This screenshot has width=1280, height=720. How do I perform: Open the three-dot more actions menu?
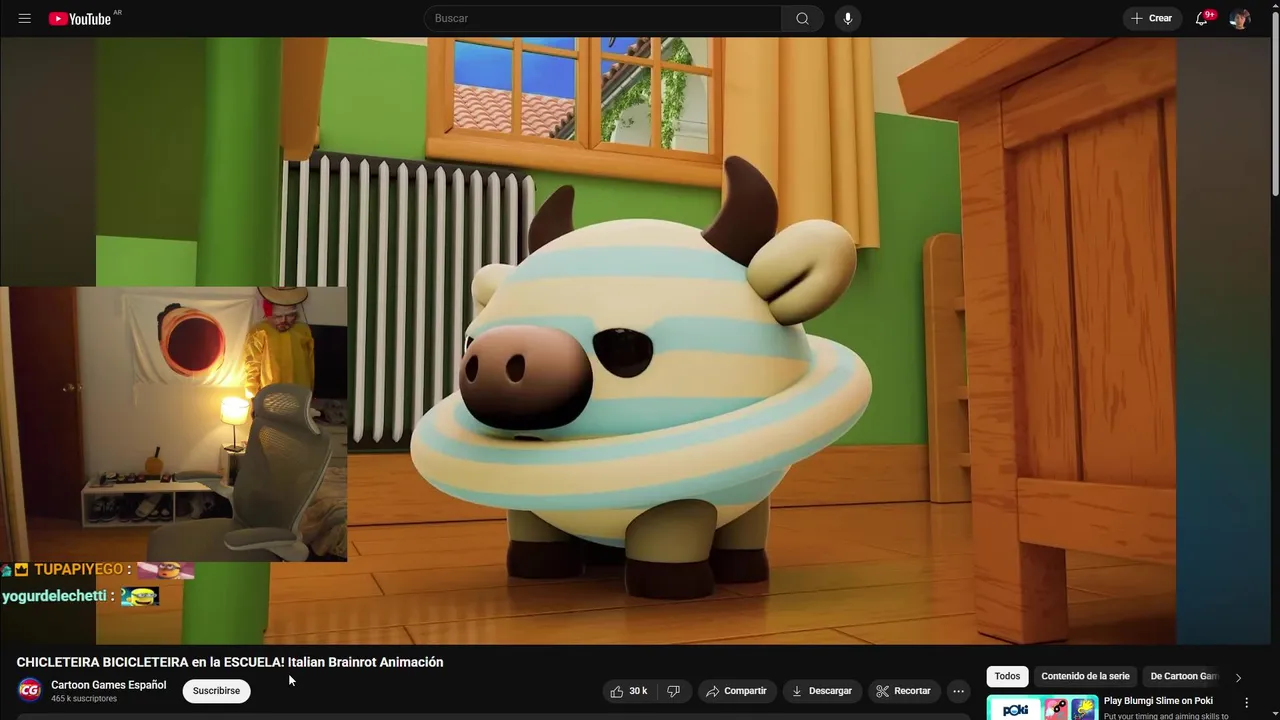(x=958, y=691)
